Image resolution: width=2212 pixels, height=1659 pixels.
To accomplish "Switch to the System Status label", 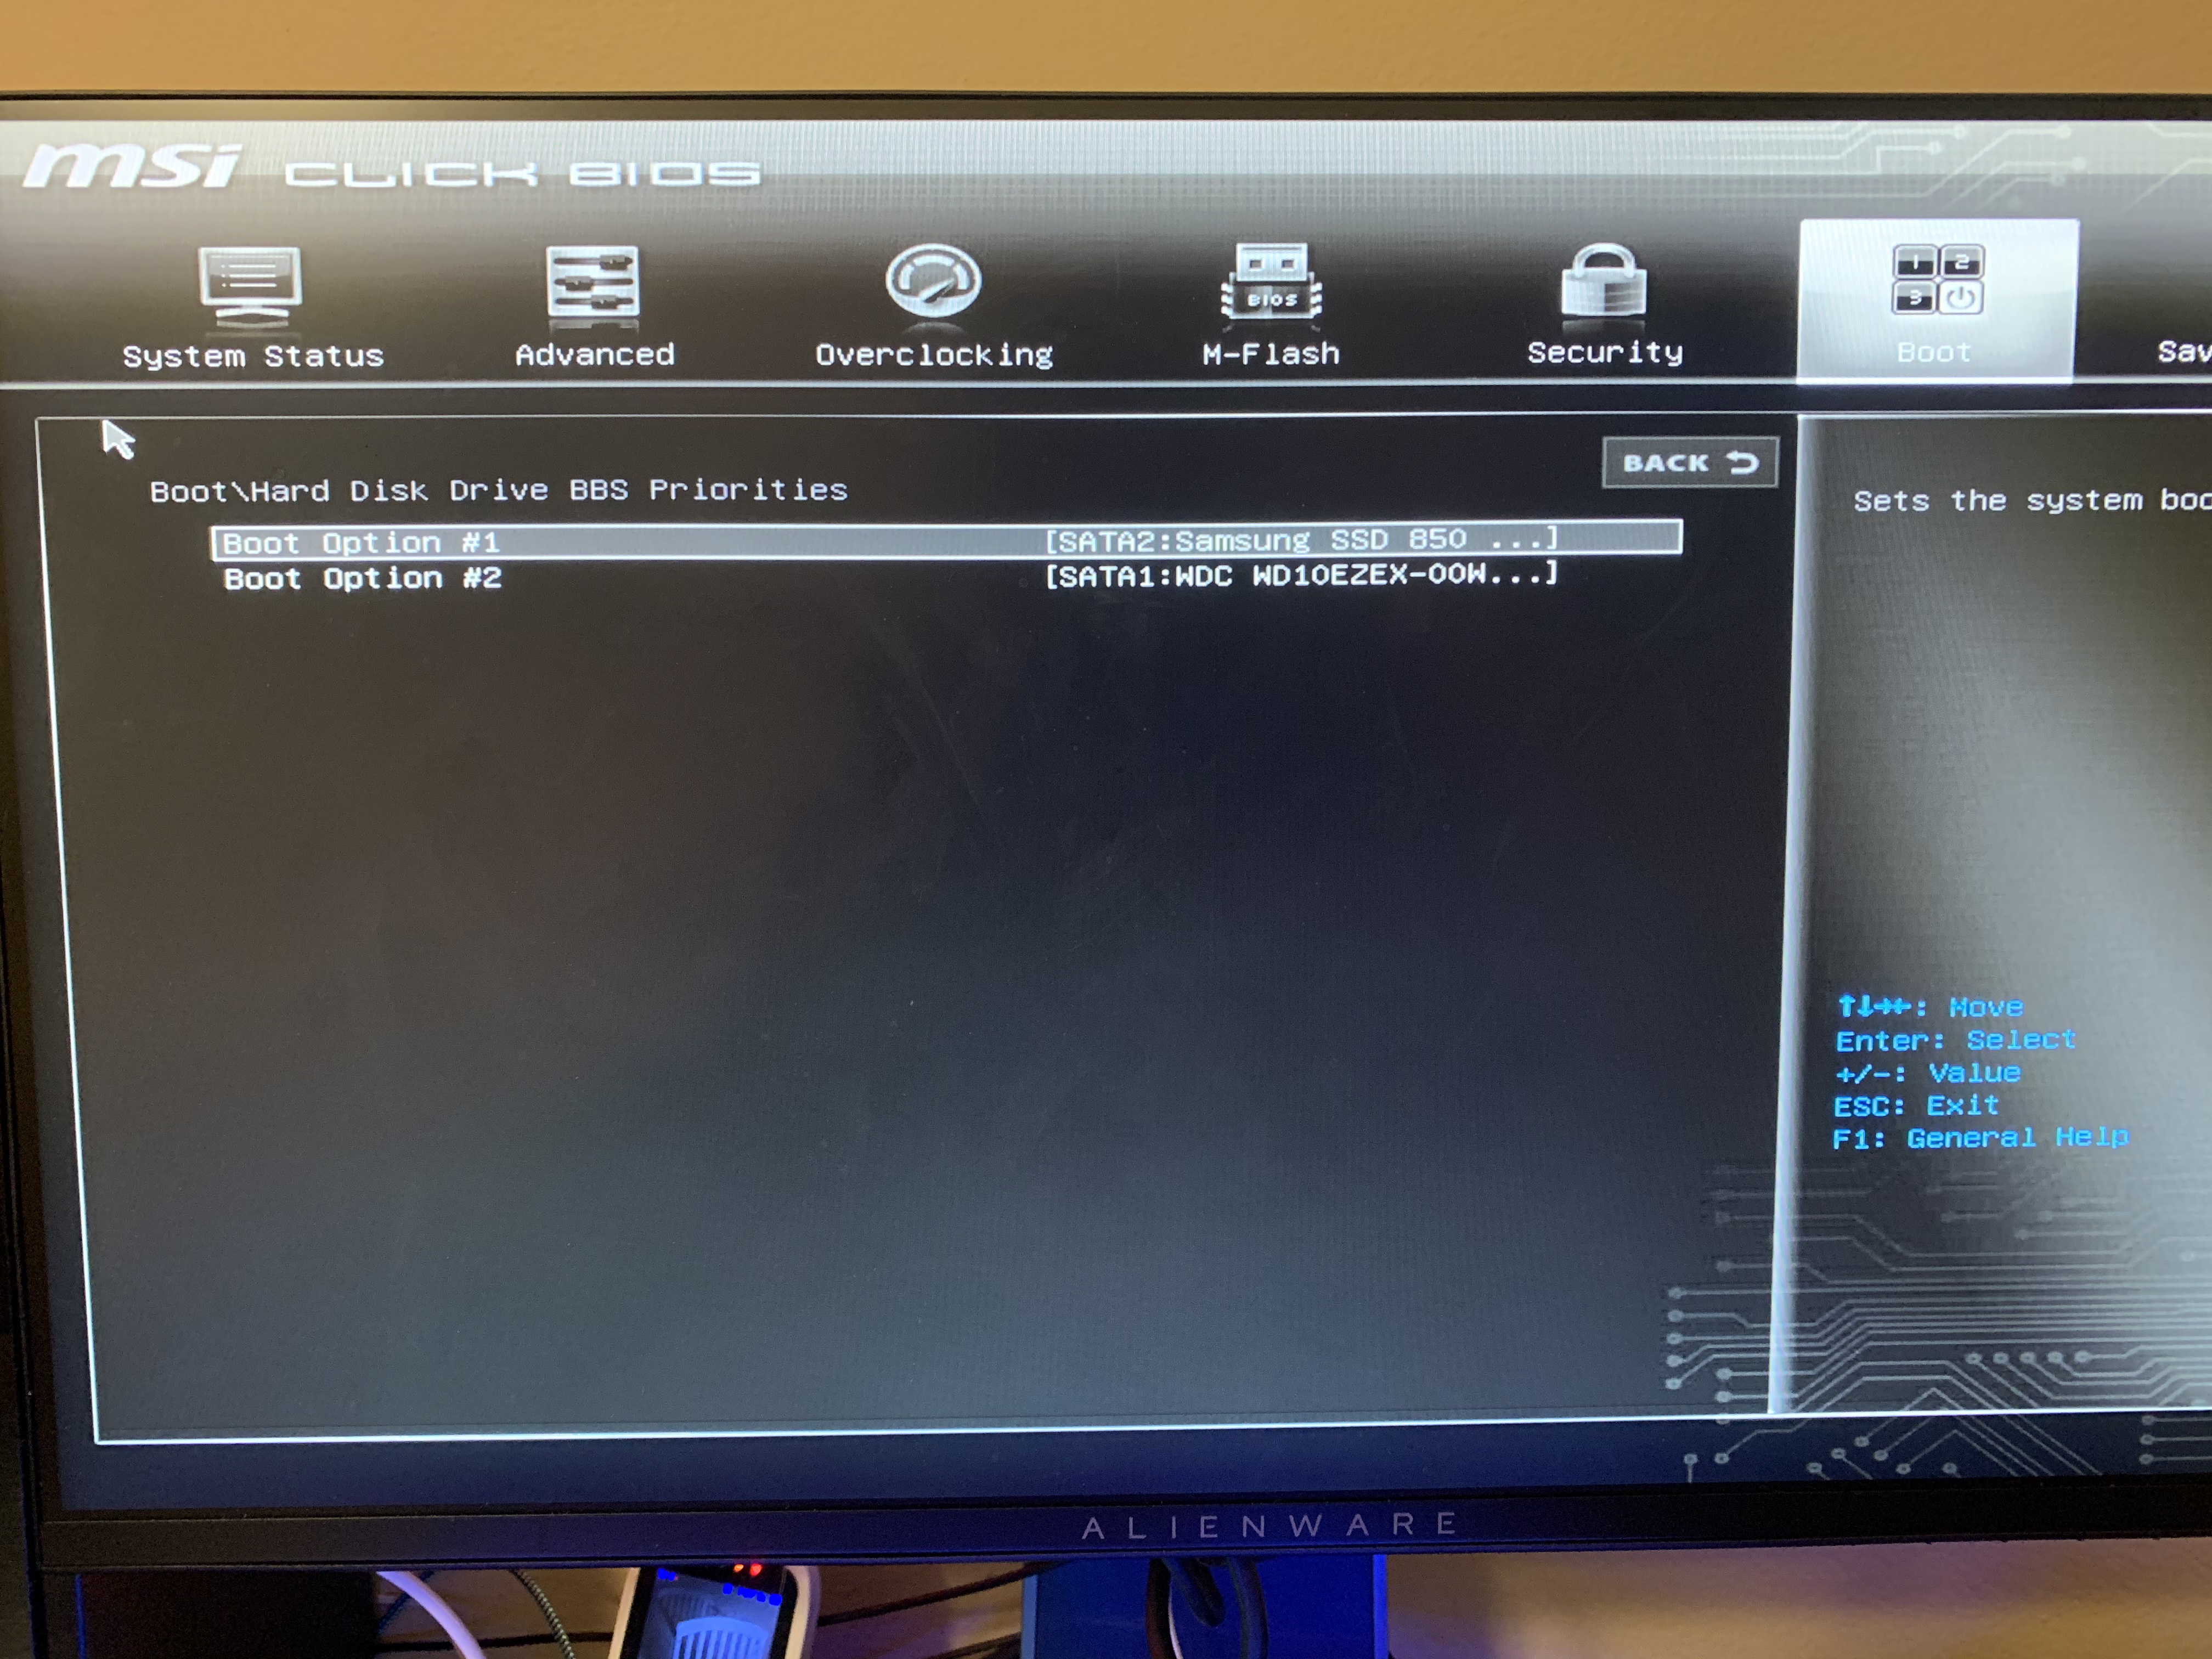I will pos(253,356).
